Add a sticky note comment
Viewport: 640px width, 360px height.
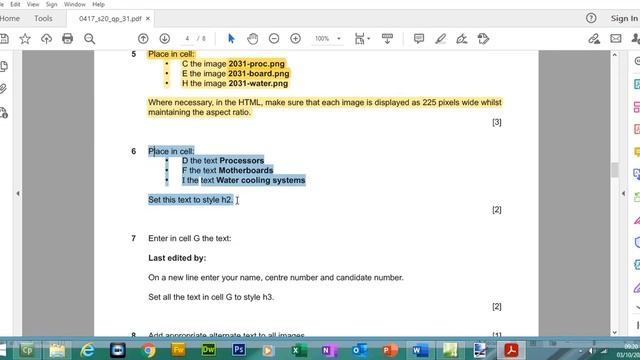(419, 39)
